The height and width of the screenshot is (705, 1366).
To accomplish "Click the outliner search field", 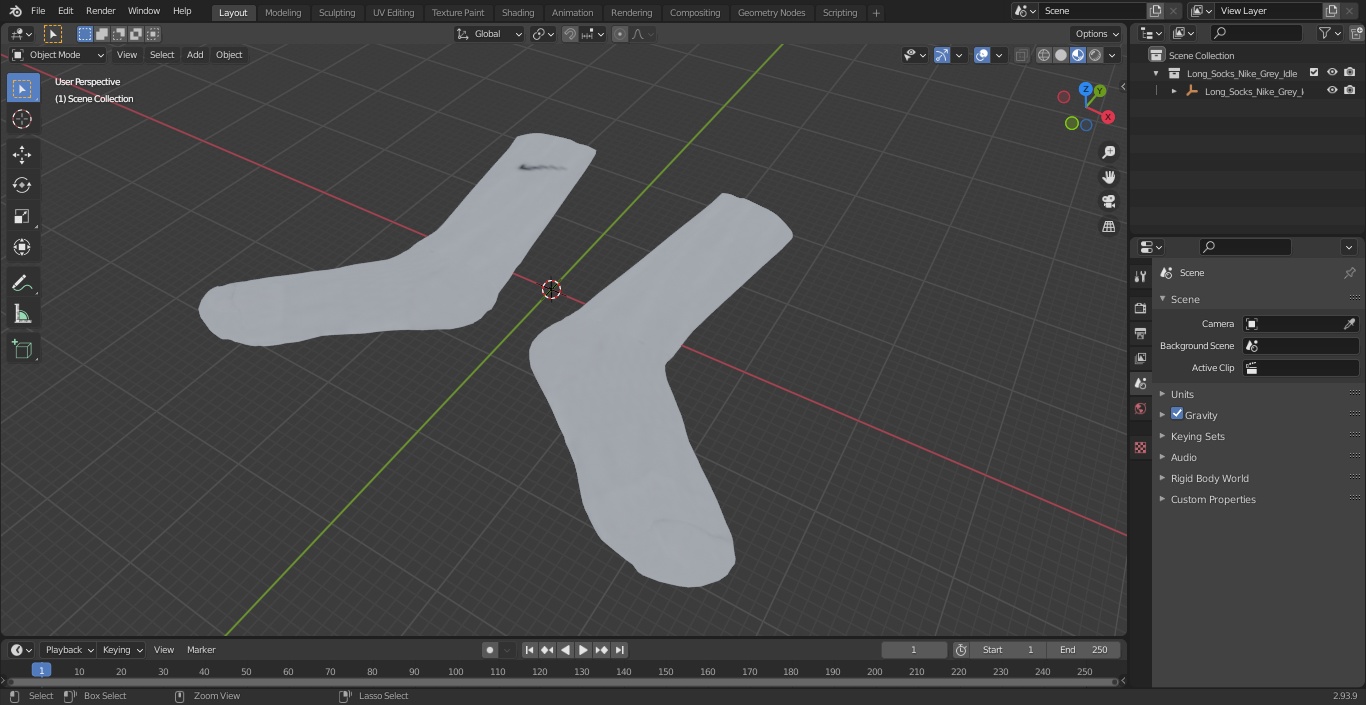I will coord(1255,33).
